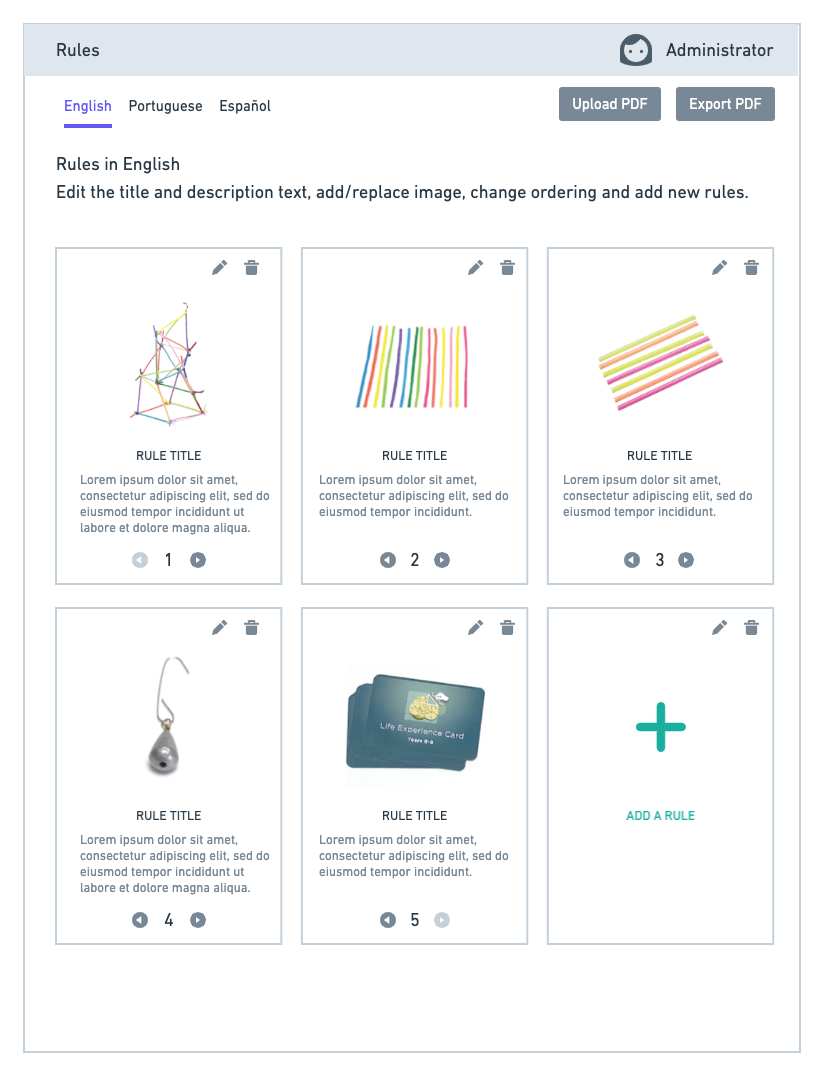Image resolution: width=824 pixels, height=1076 pixels.
Task: Click the Administrator avatar icon
Action: [x=636, y=50]
